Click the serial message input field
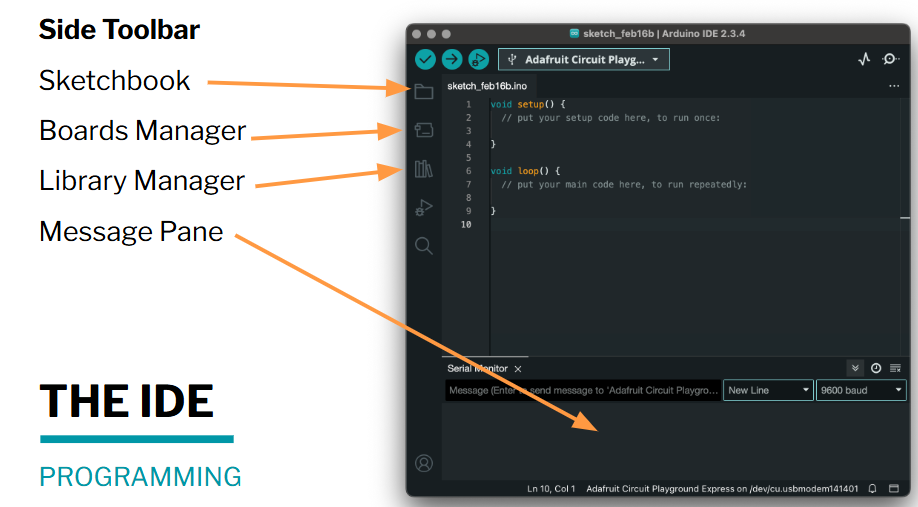The image size is (918, 507). point(582,390)
